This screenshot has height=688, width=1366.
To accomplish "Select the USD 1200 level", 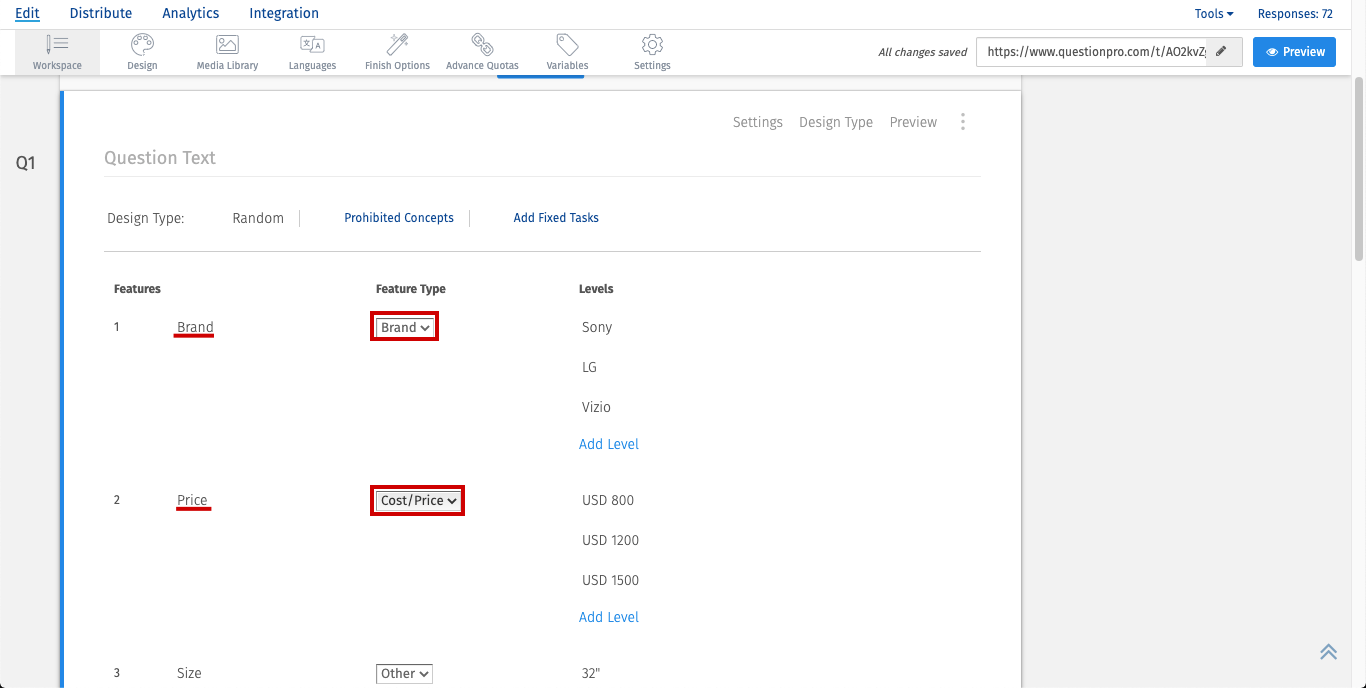I will pyautogui.click(x=610, y=540).
